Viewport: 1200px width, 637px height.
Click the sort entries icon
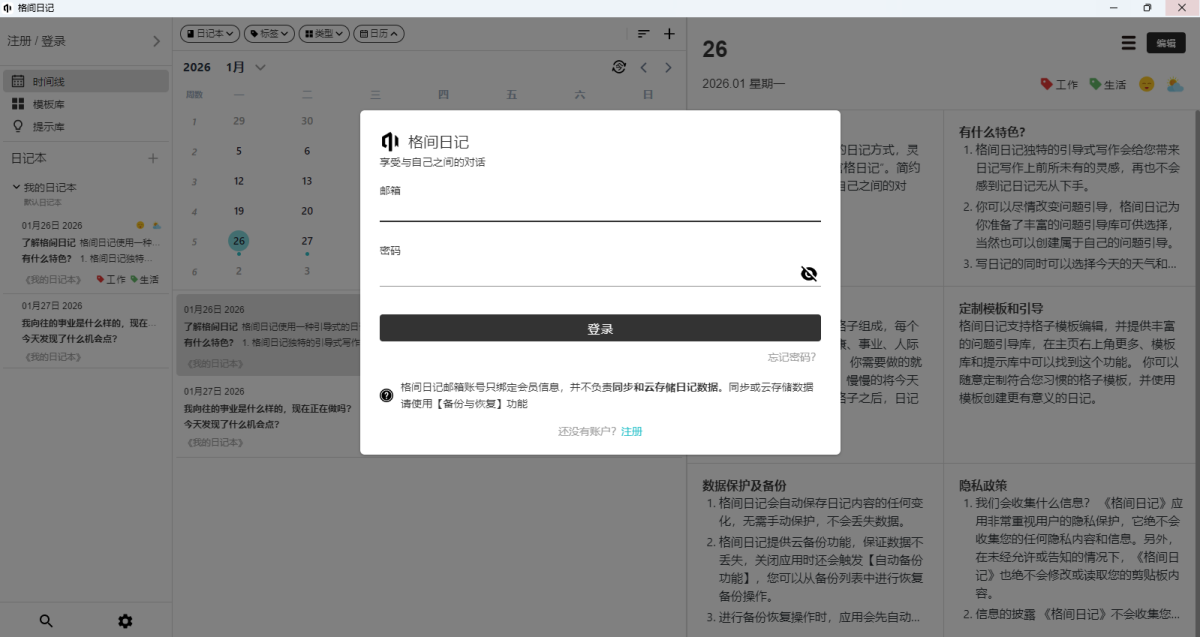click(x=644, y=34)
